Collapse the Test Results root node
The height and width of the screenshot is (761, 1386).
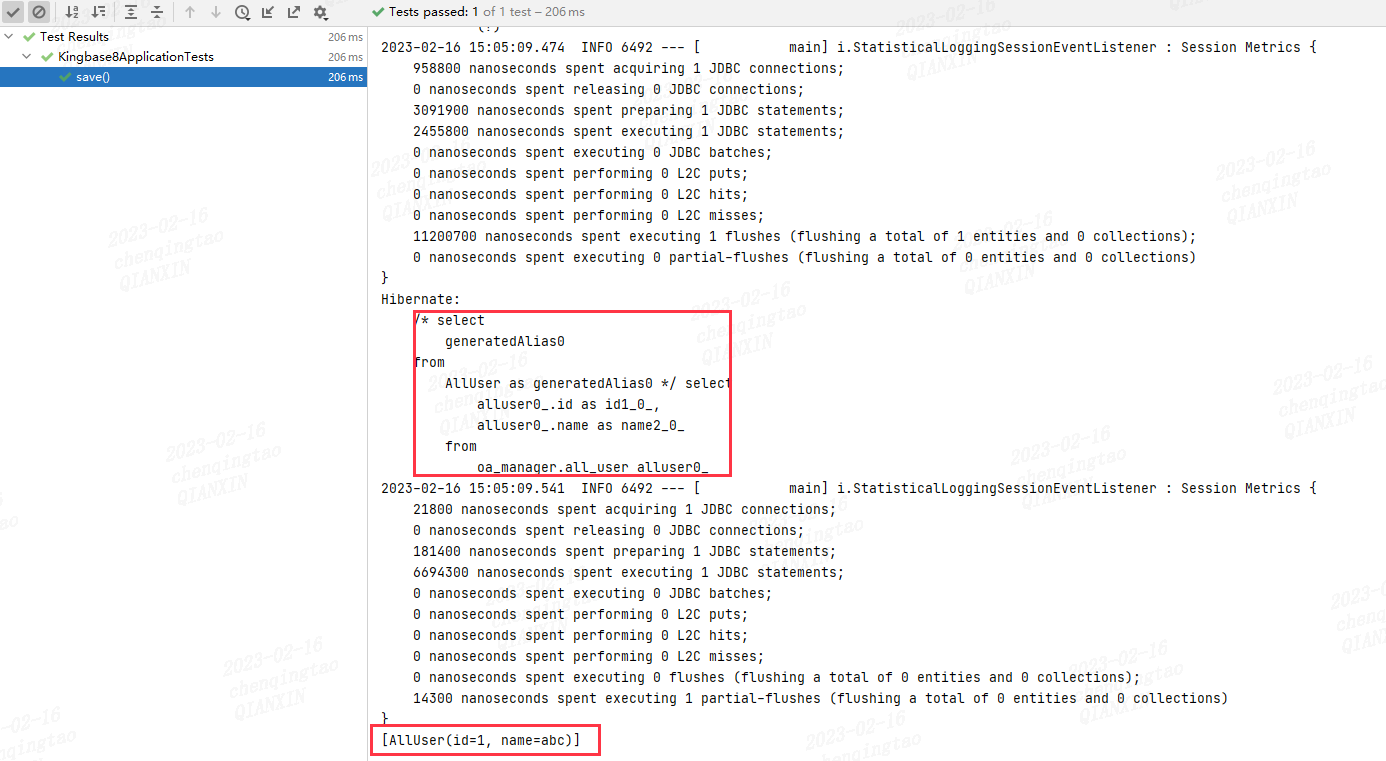coord(9,36)
